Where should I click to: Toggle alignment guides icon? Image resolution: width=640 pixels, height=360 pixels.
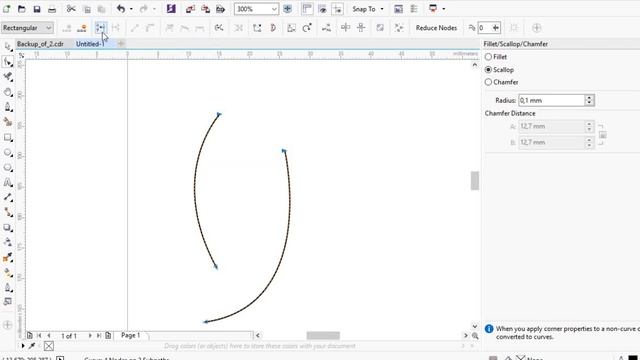pyautogui.click(x=338, y=9)
